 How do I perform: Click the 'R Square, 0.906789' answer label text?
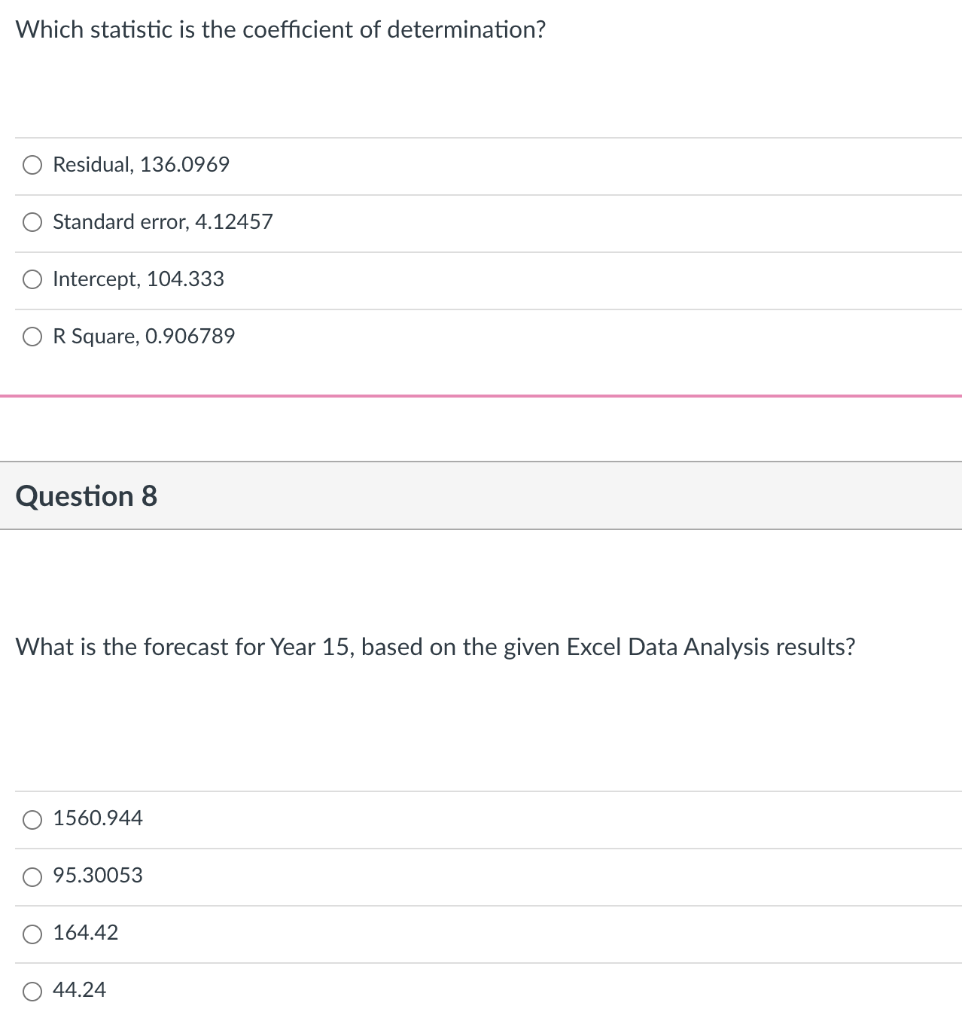(x=144, y=336)
